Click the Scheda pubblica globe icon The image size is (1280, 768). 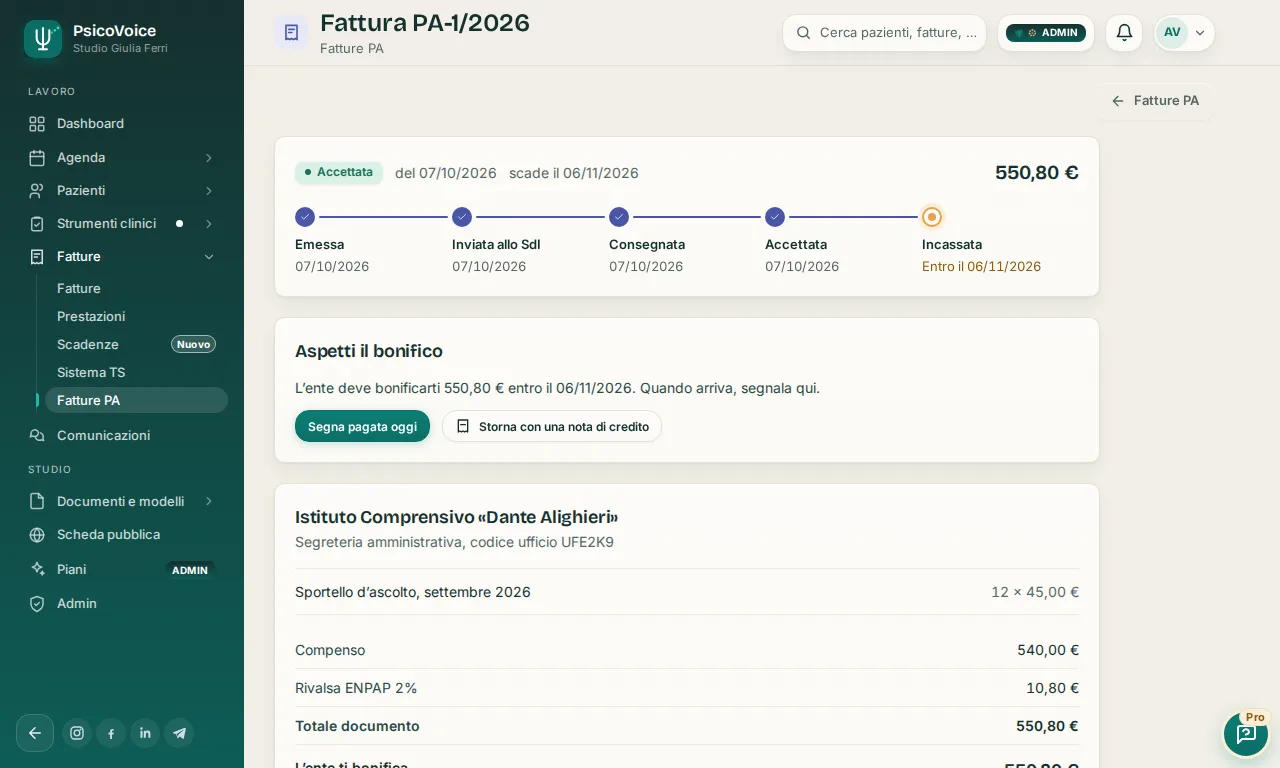(37, 535)
